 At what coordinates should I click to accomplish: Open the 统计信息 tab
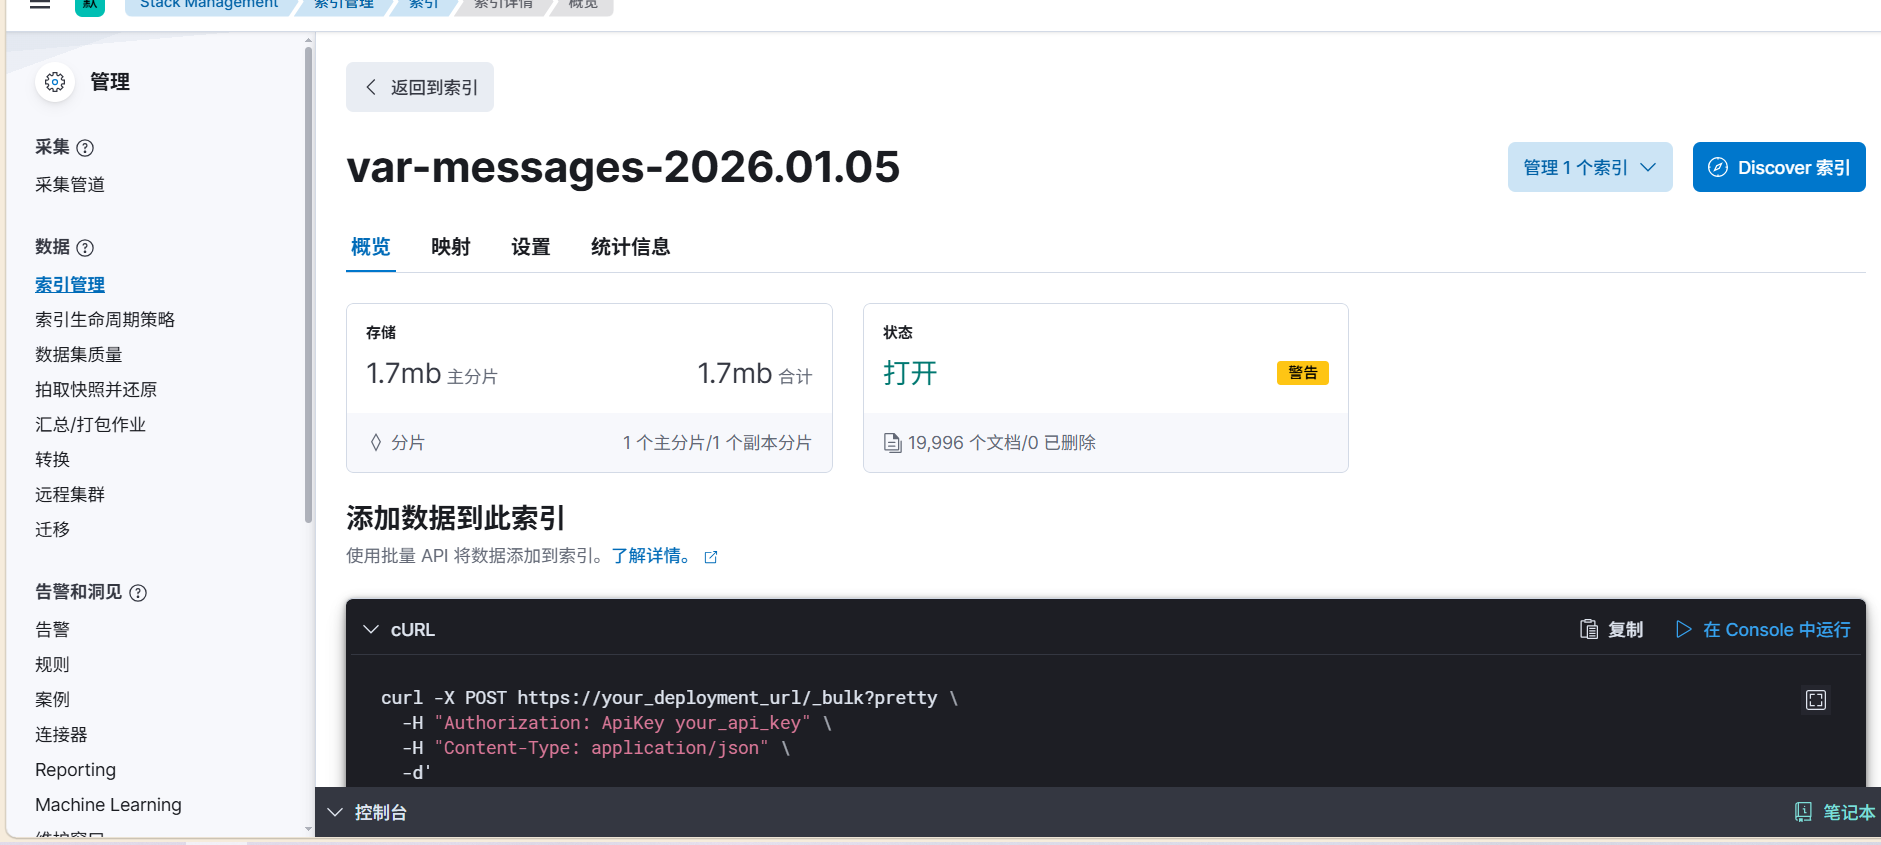click(631, 247)
